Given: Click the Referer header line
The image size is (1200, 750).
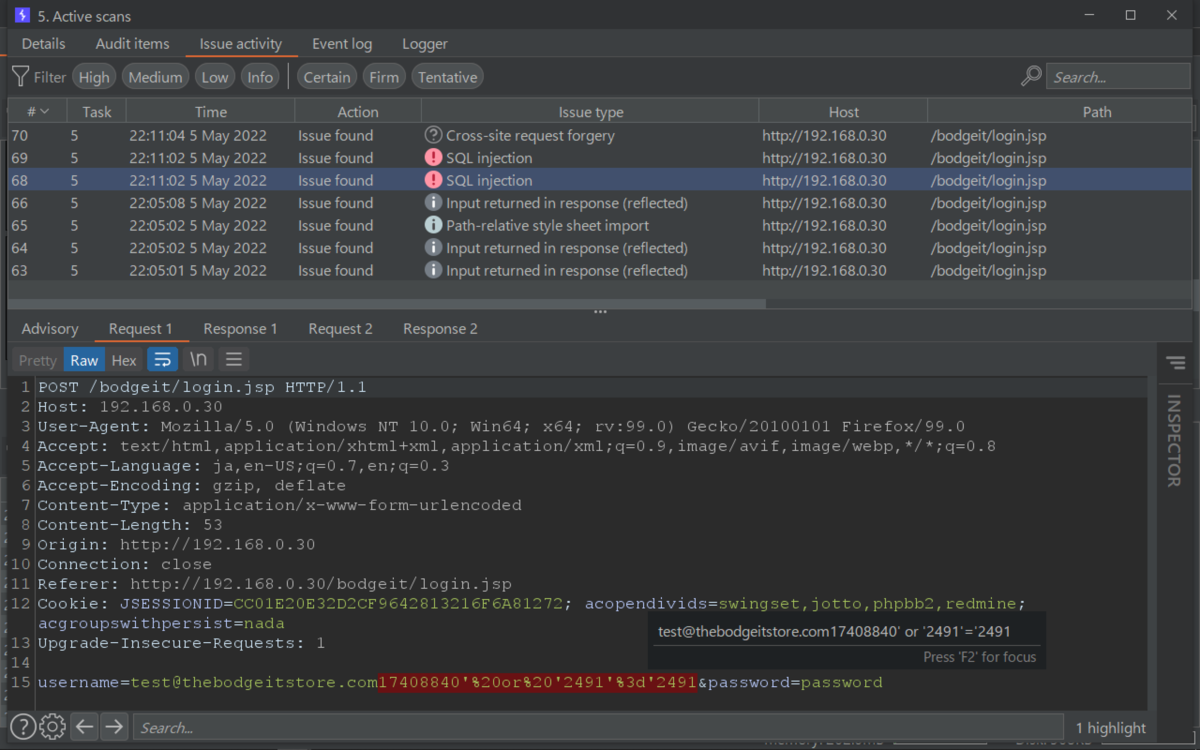Looking at the screenshot, I should pyautogui.click(x=274, y=584).
